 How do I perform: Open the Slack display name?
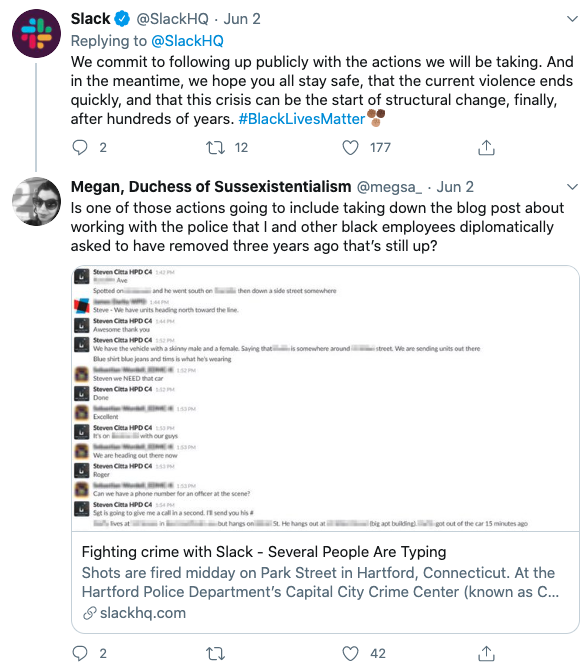pyautogui.click(x=90, y=19)
